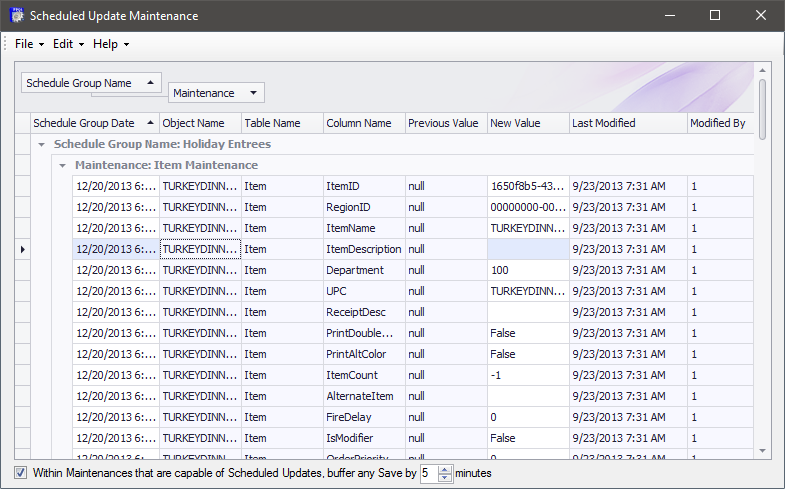Click Modified By value in Department row
785x489 pixels.
click(720, 270)
